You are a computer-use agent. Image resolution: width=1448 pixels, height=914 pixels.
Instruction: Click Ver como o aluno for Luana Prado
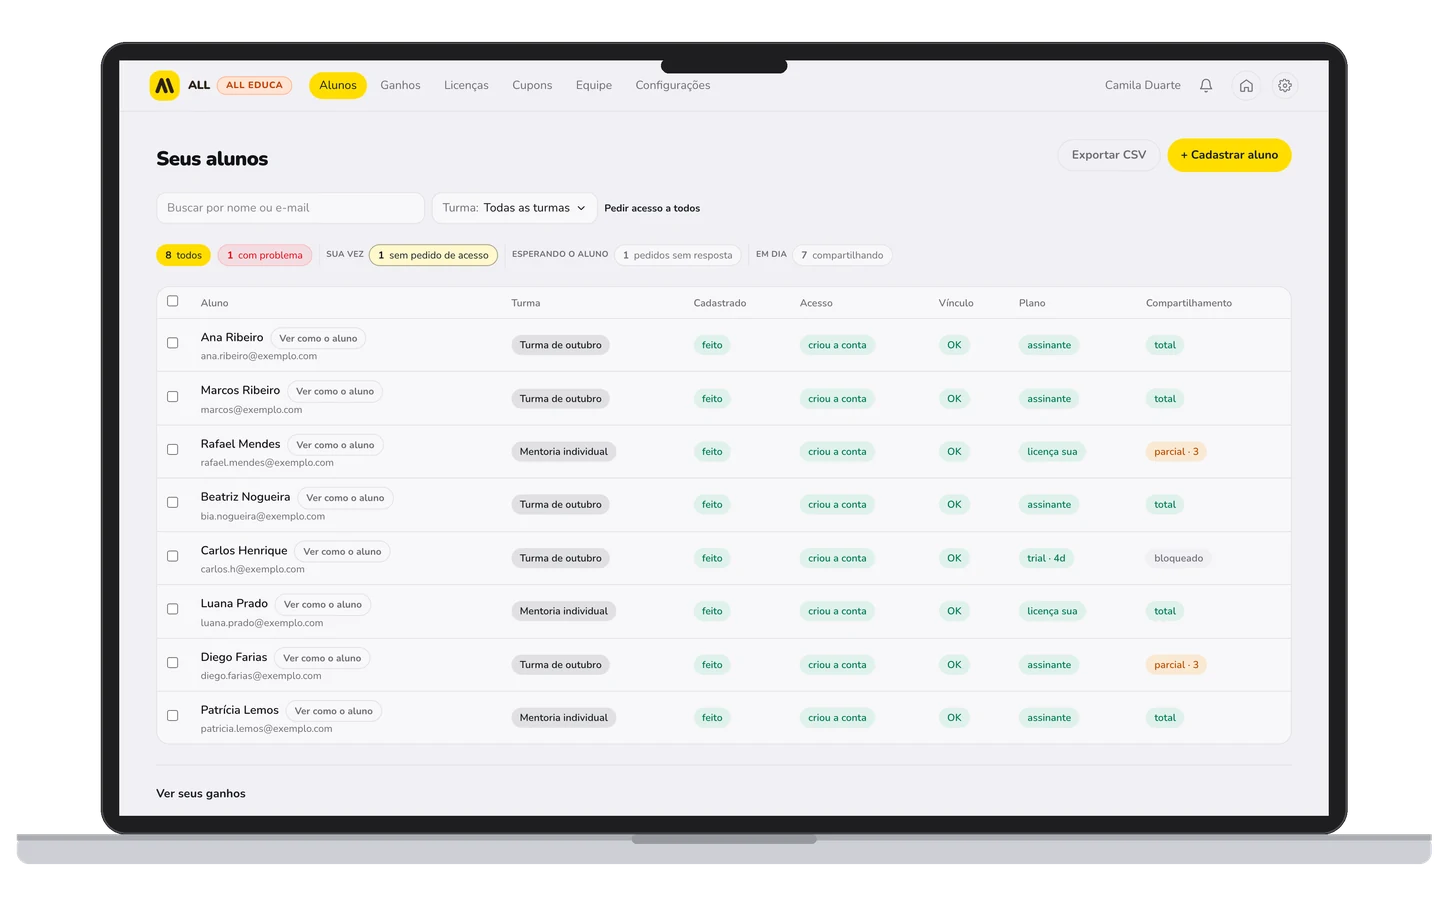(x=323, y=605)
